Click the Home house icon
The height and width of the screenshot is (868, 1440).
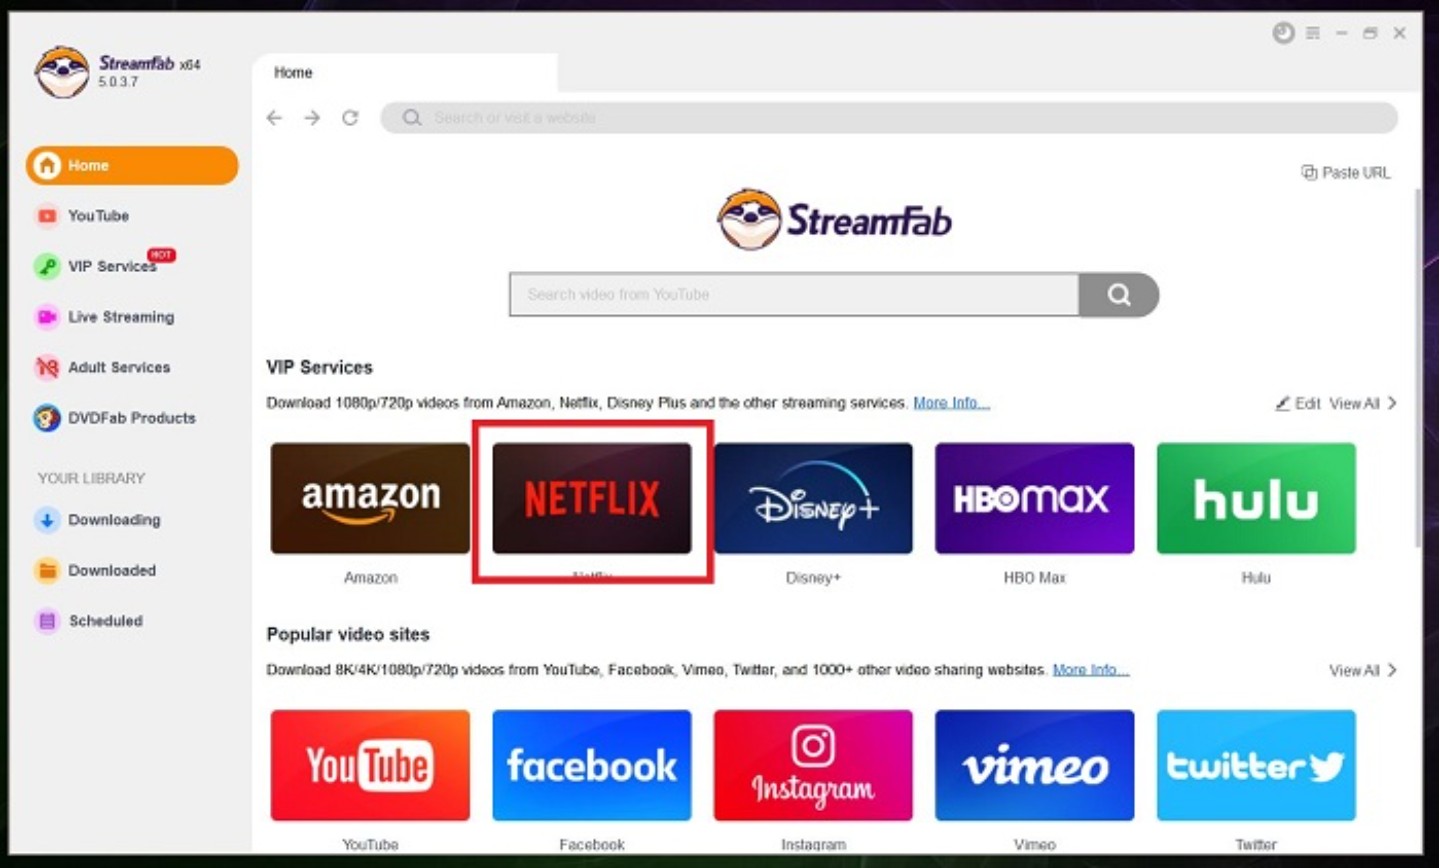point(47,165)
